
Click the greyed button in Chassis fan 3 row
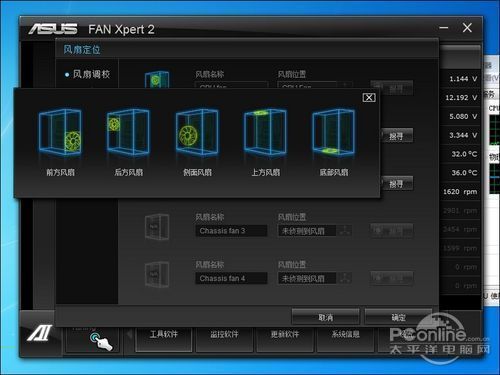point(392,231)
